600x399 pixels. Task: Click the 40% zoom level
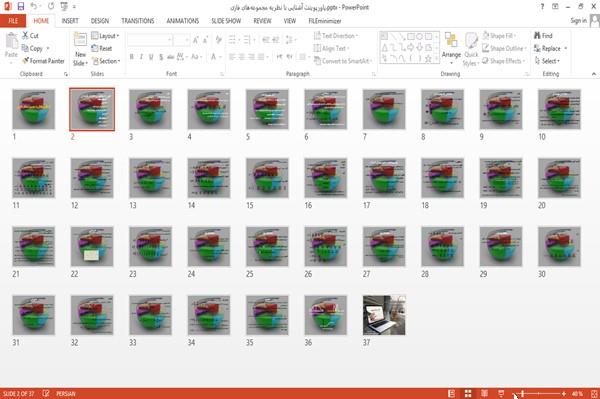577,393
